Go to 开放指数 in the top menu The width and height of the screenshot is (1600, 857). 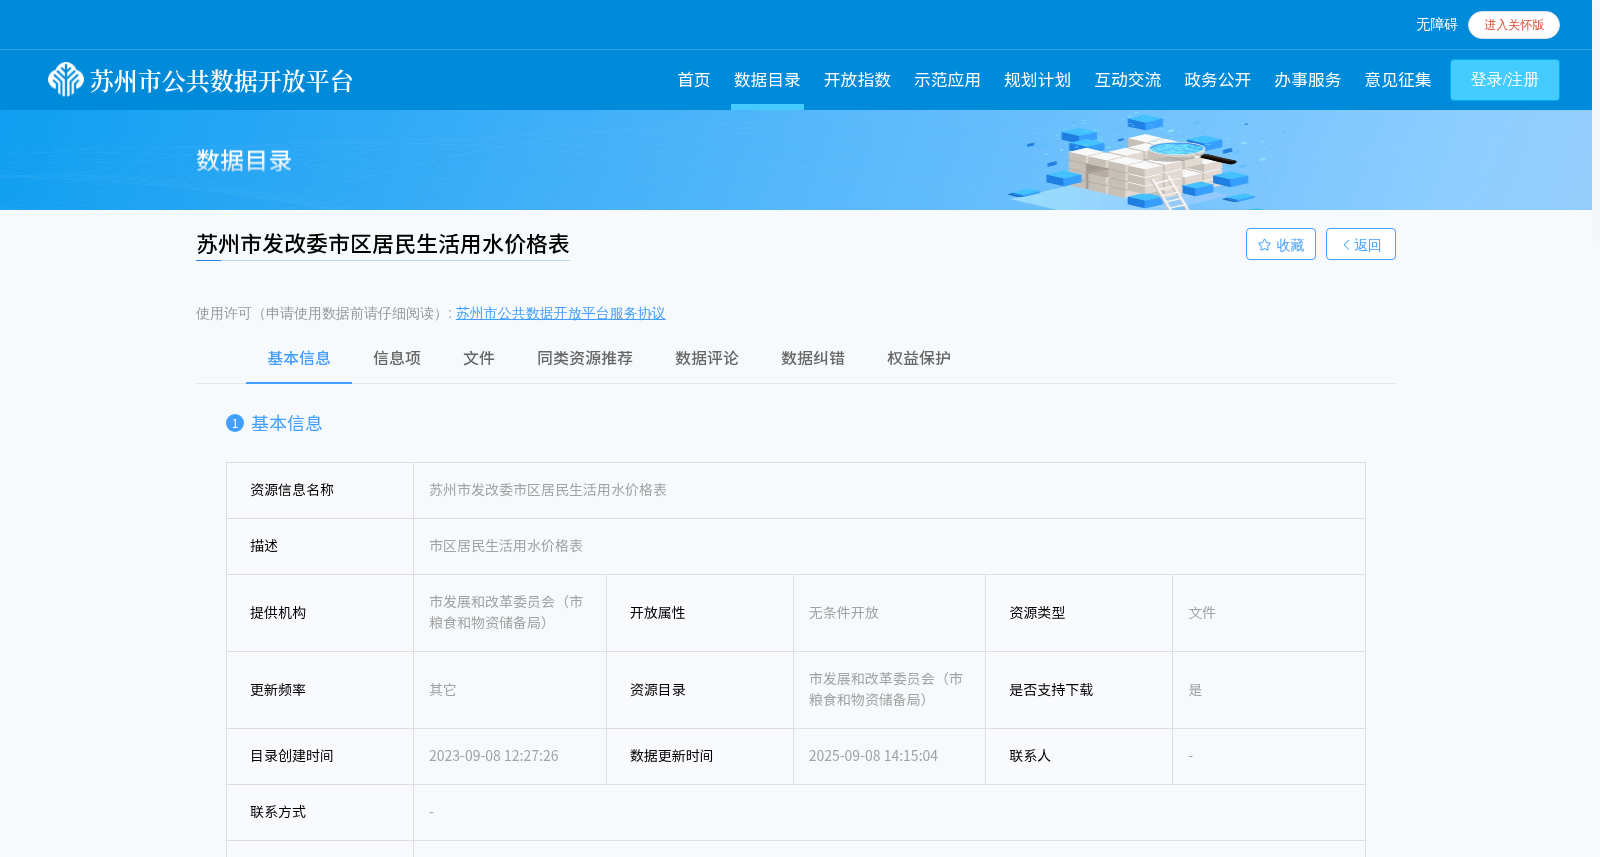click(857, 80)
